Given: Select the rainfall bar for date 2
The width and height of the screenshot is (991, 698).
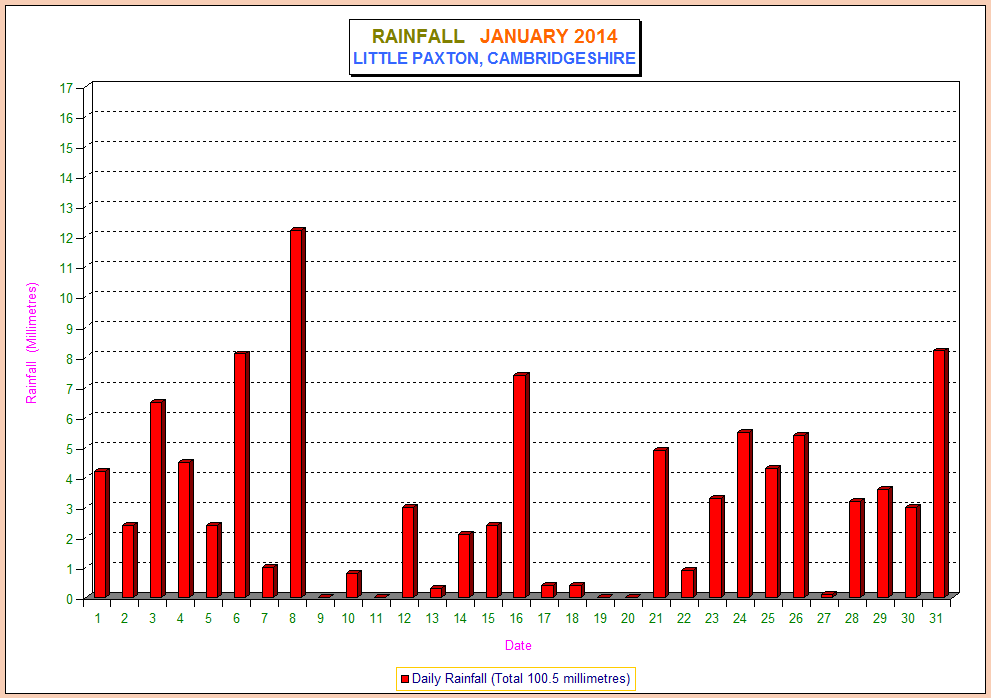Looking at the screenshot, I should coord(130,560).
